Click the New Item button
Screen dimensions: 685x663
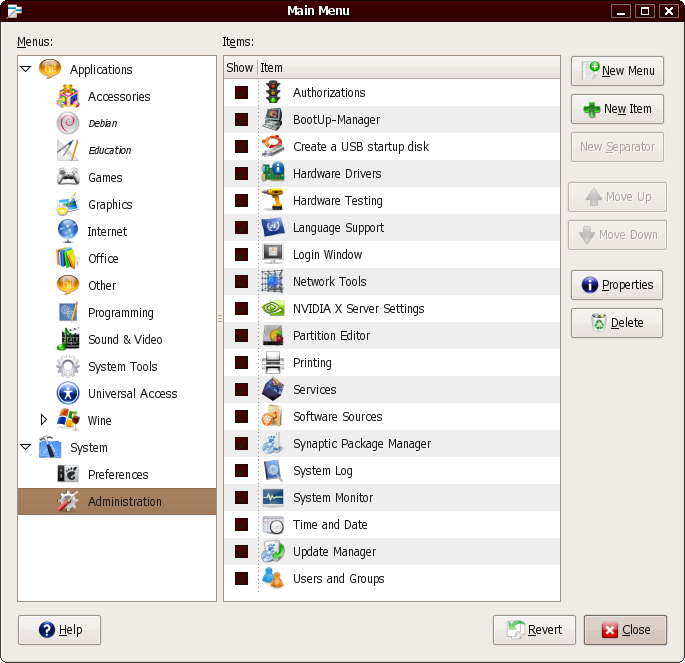(x=617, y=109)
